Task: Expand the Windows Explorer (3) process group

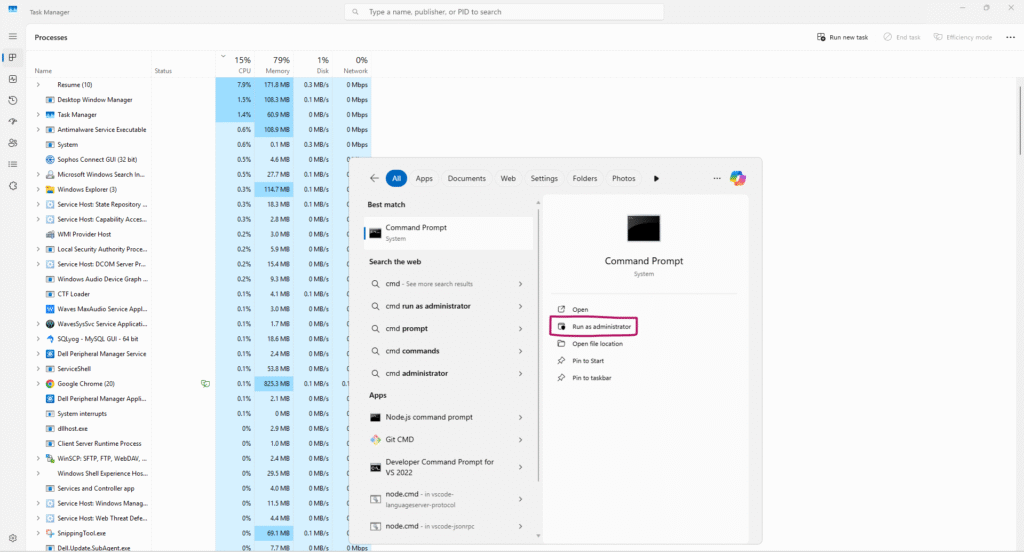Action: pyautogui.click(x=38, y=189)
